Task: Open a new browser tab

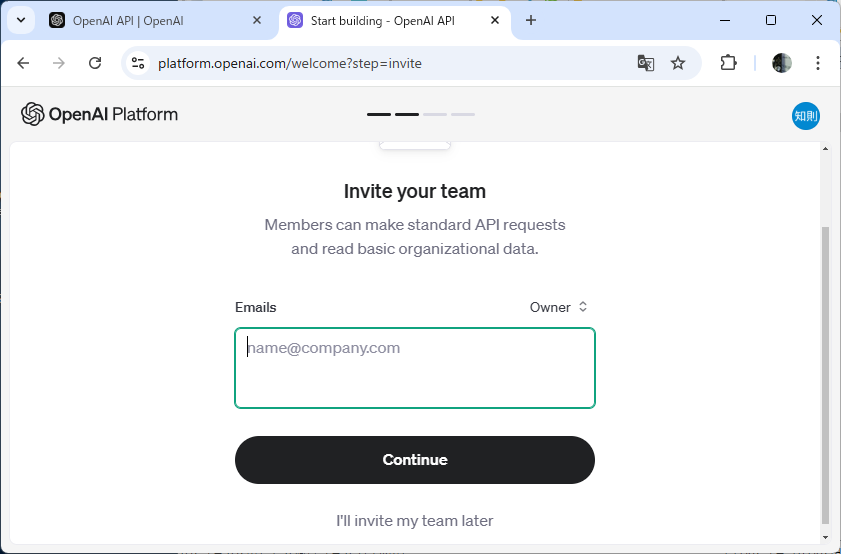Action: (530, 20)
